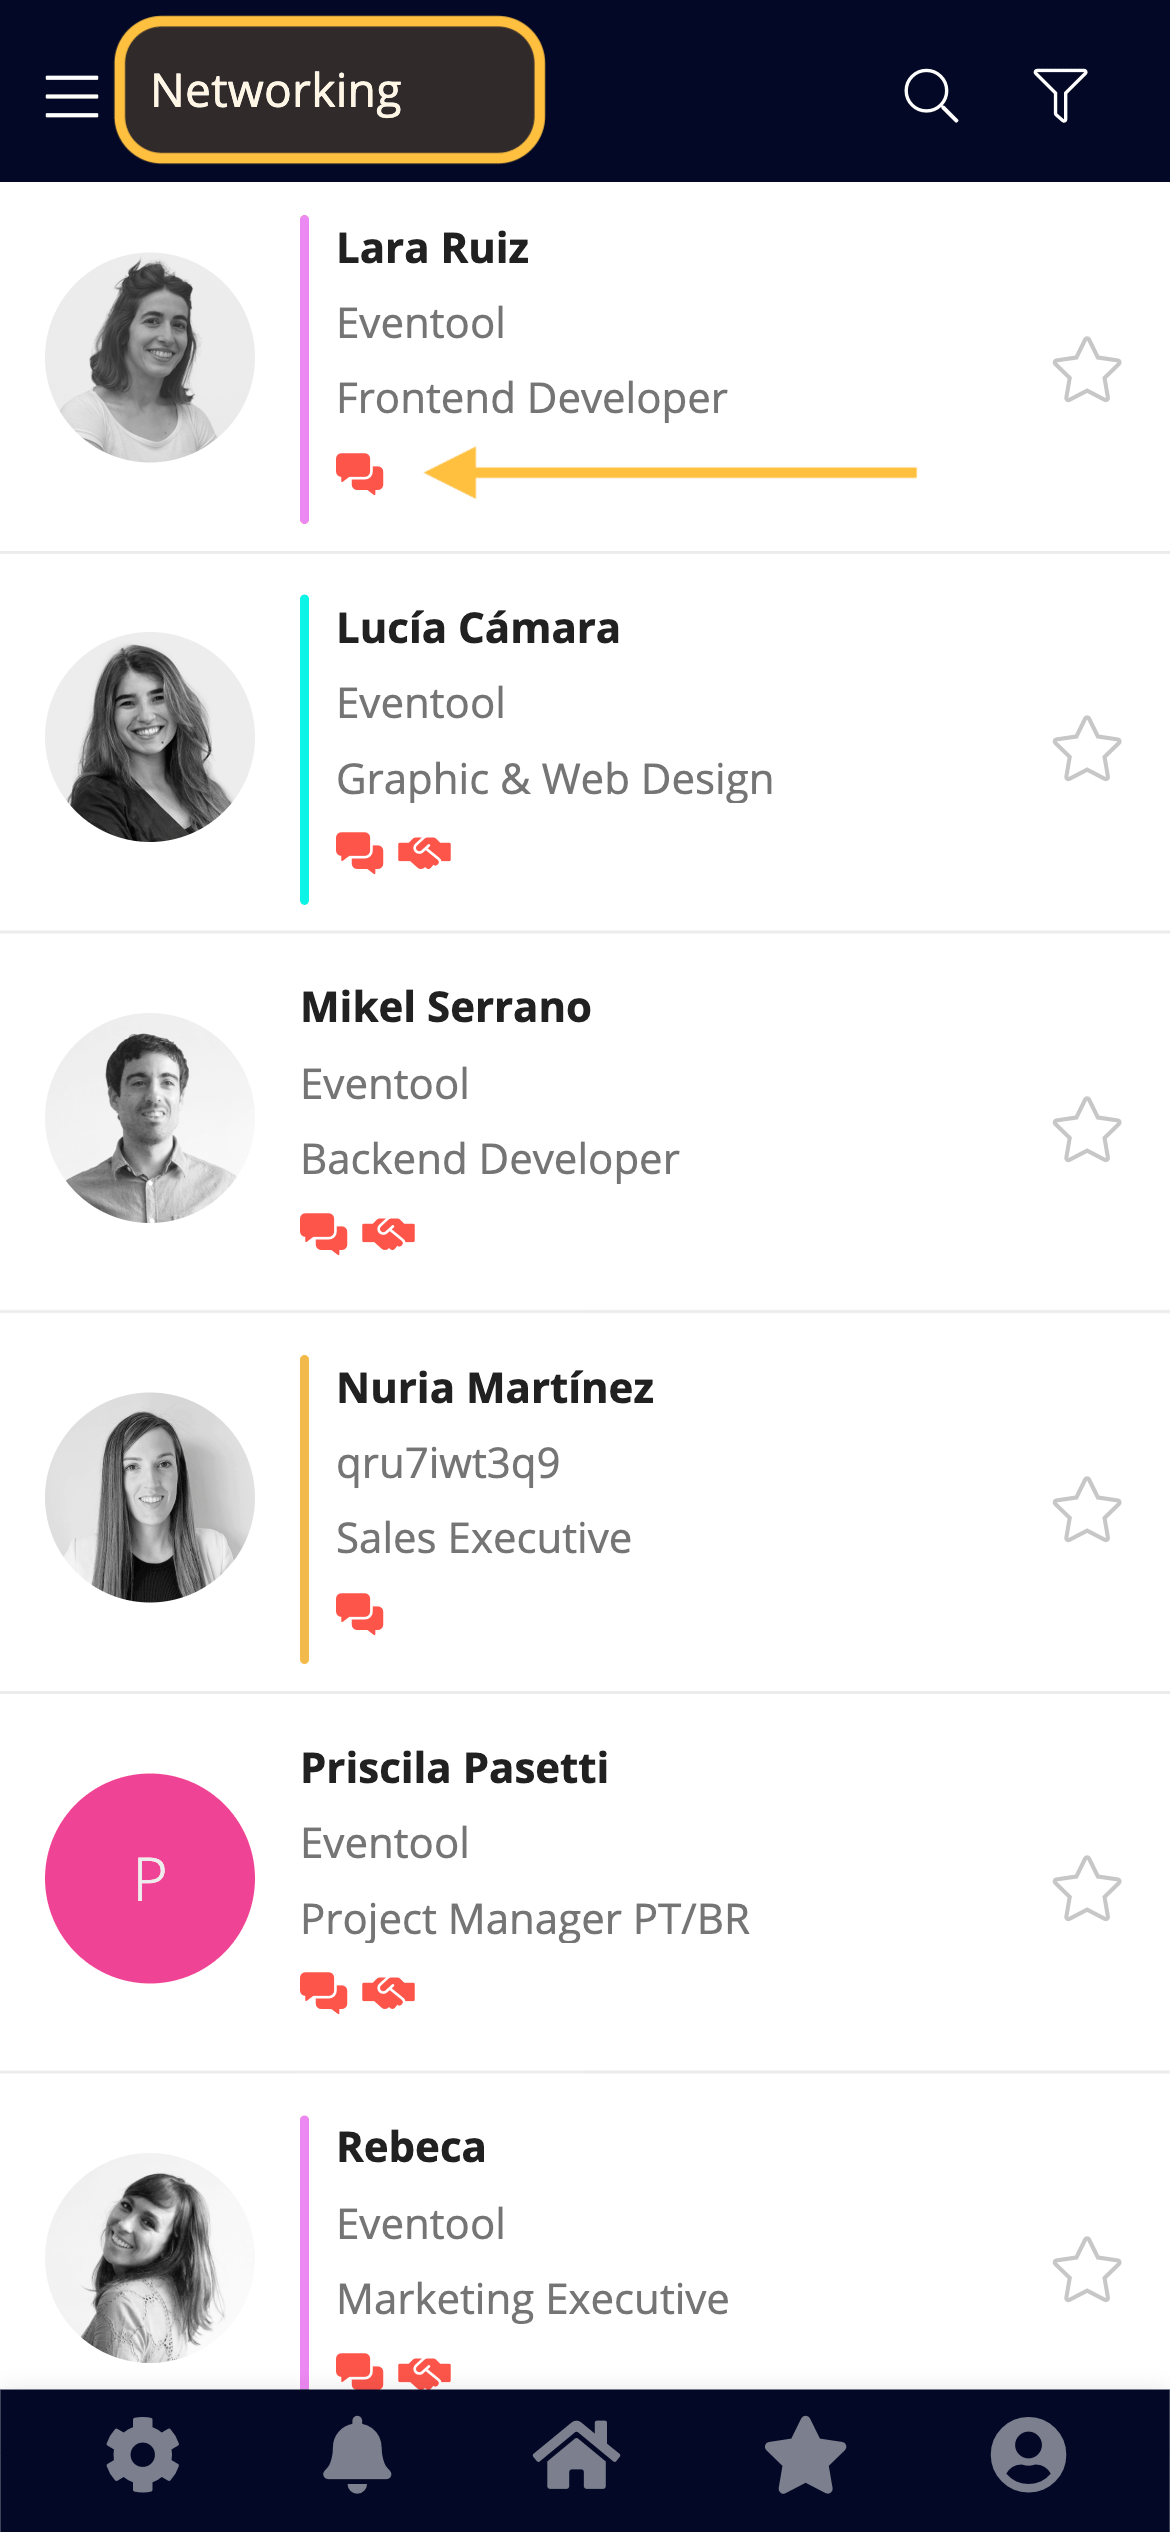Screen dimensions: 1170x2532
Task: Tap handshake icon for Priscila Pasetti
Action: pos(389,1992)
